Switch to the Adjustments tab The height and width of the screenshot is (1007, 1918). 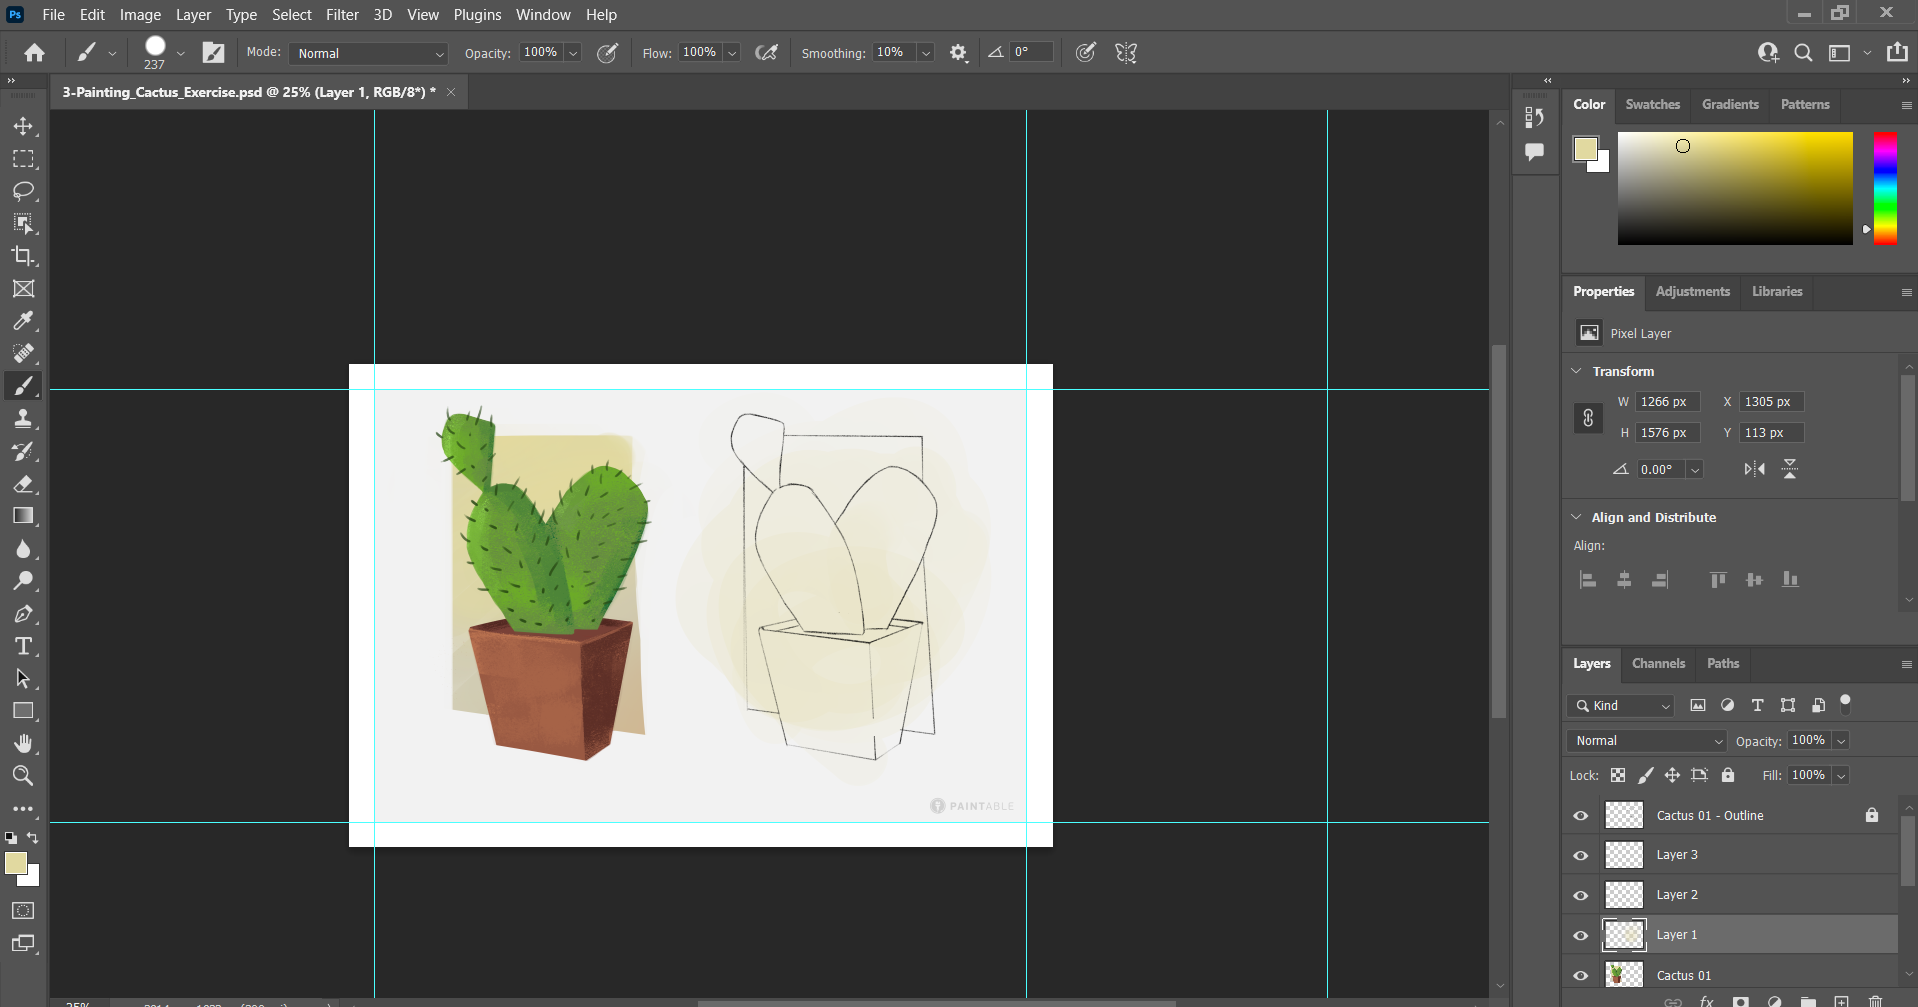pos(1692,292)
